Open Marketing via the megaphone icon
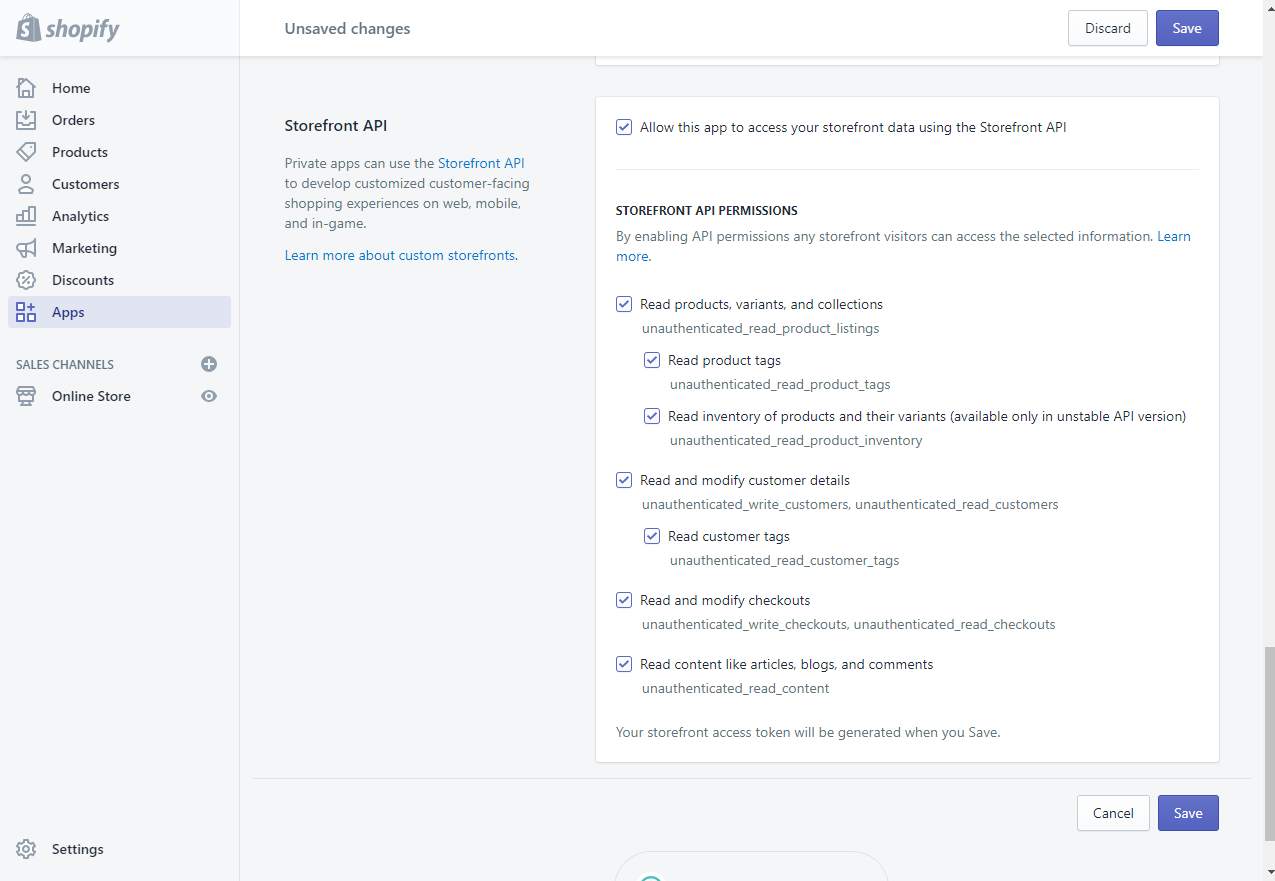 [x=26, y=248]
